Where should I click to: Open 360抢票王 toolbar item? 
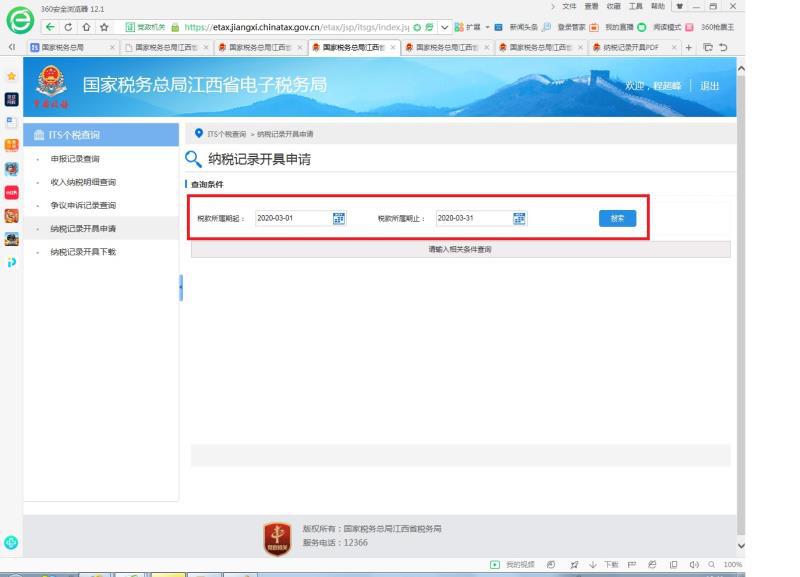717,27
